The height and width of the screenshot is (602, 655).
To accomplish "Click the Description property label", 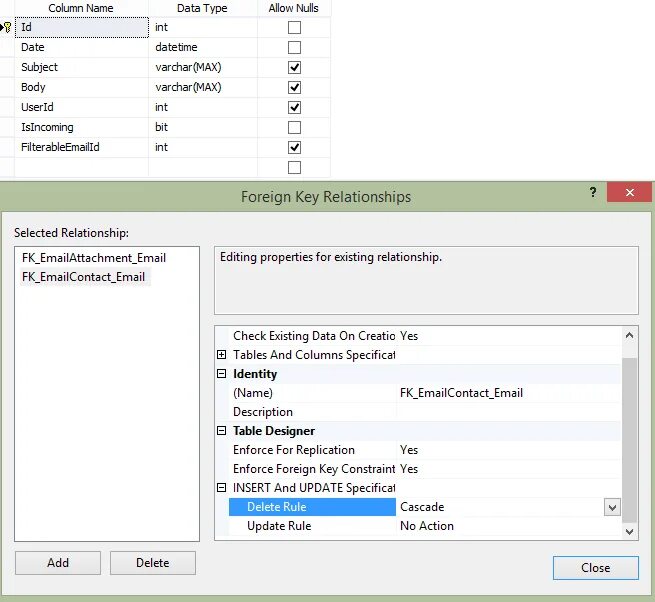I will [263, 412].
